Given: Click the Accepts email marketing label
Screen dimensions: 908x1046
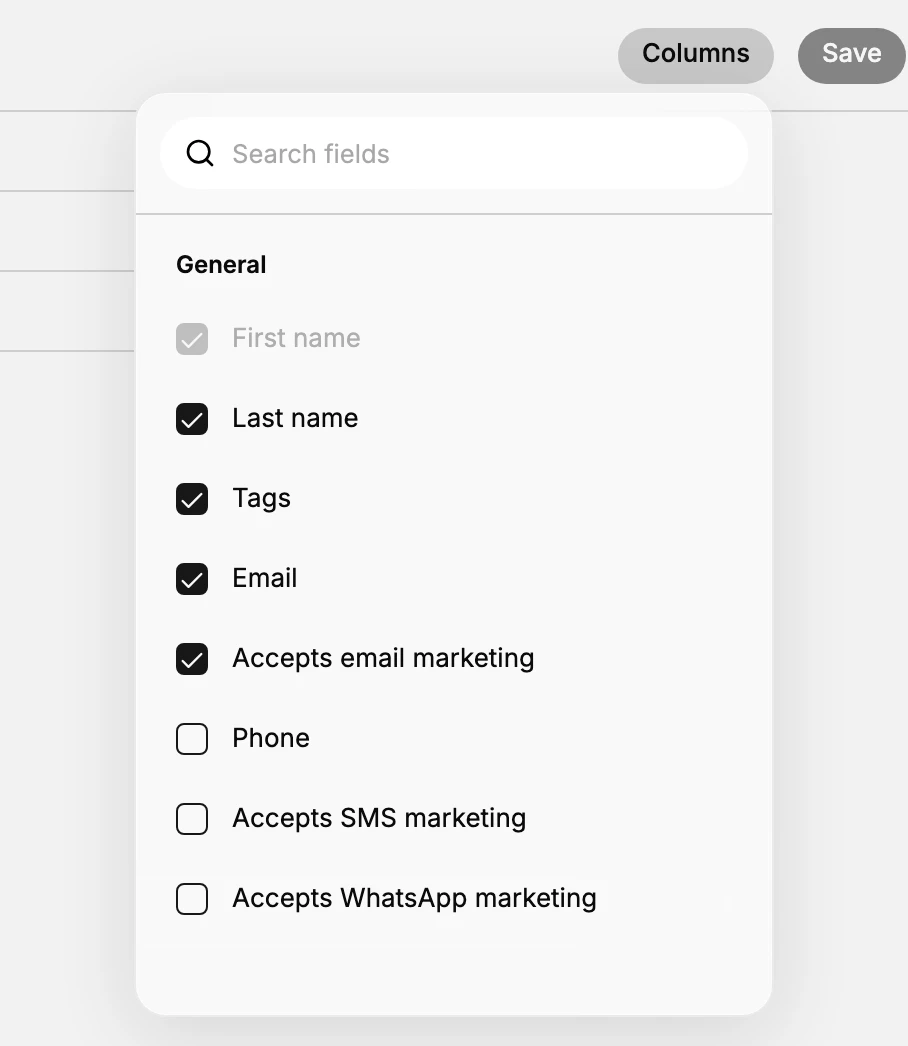Looking at the screenshot, I should pyautogui.click(x=383, y=659).
